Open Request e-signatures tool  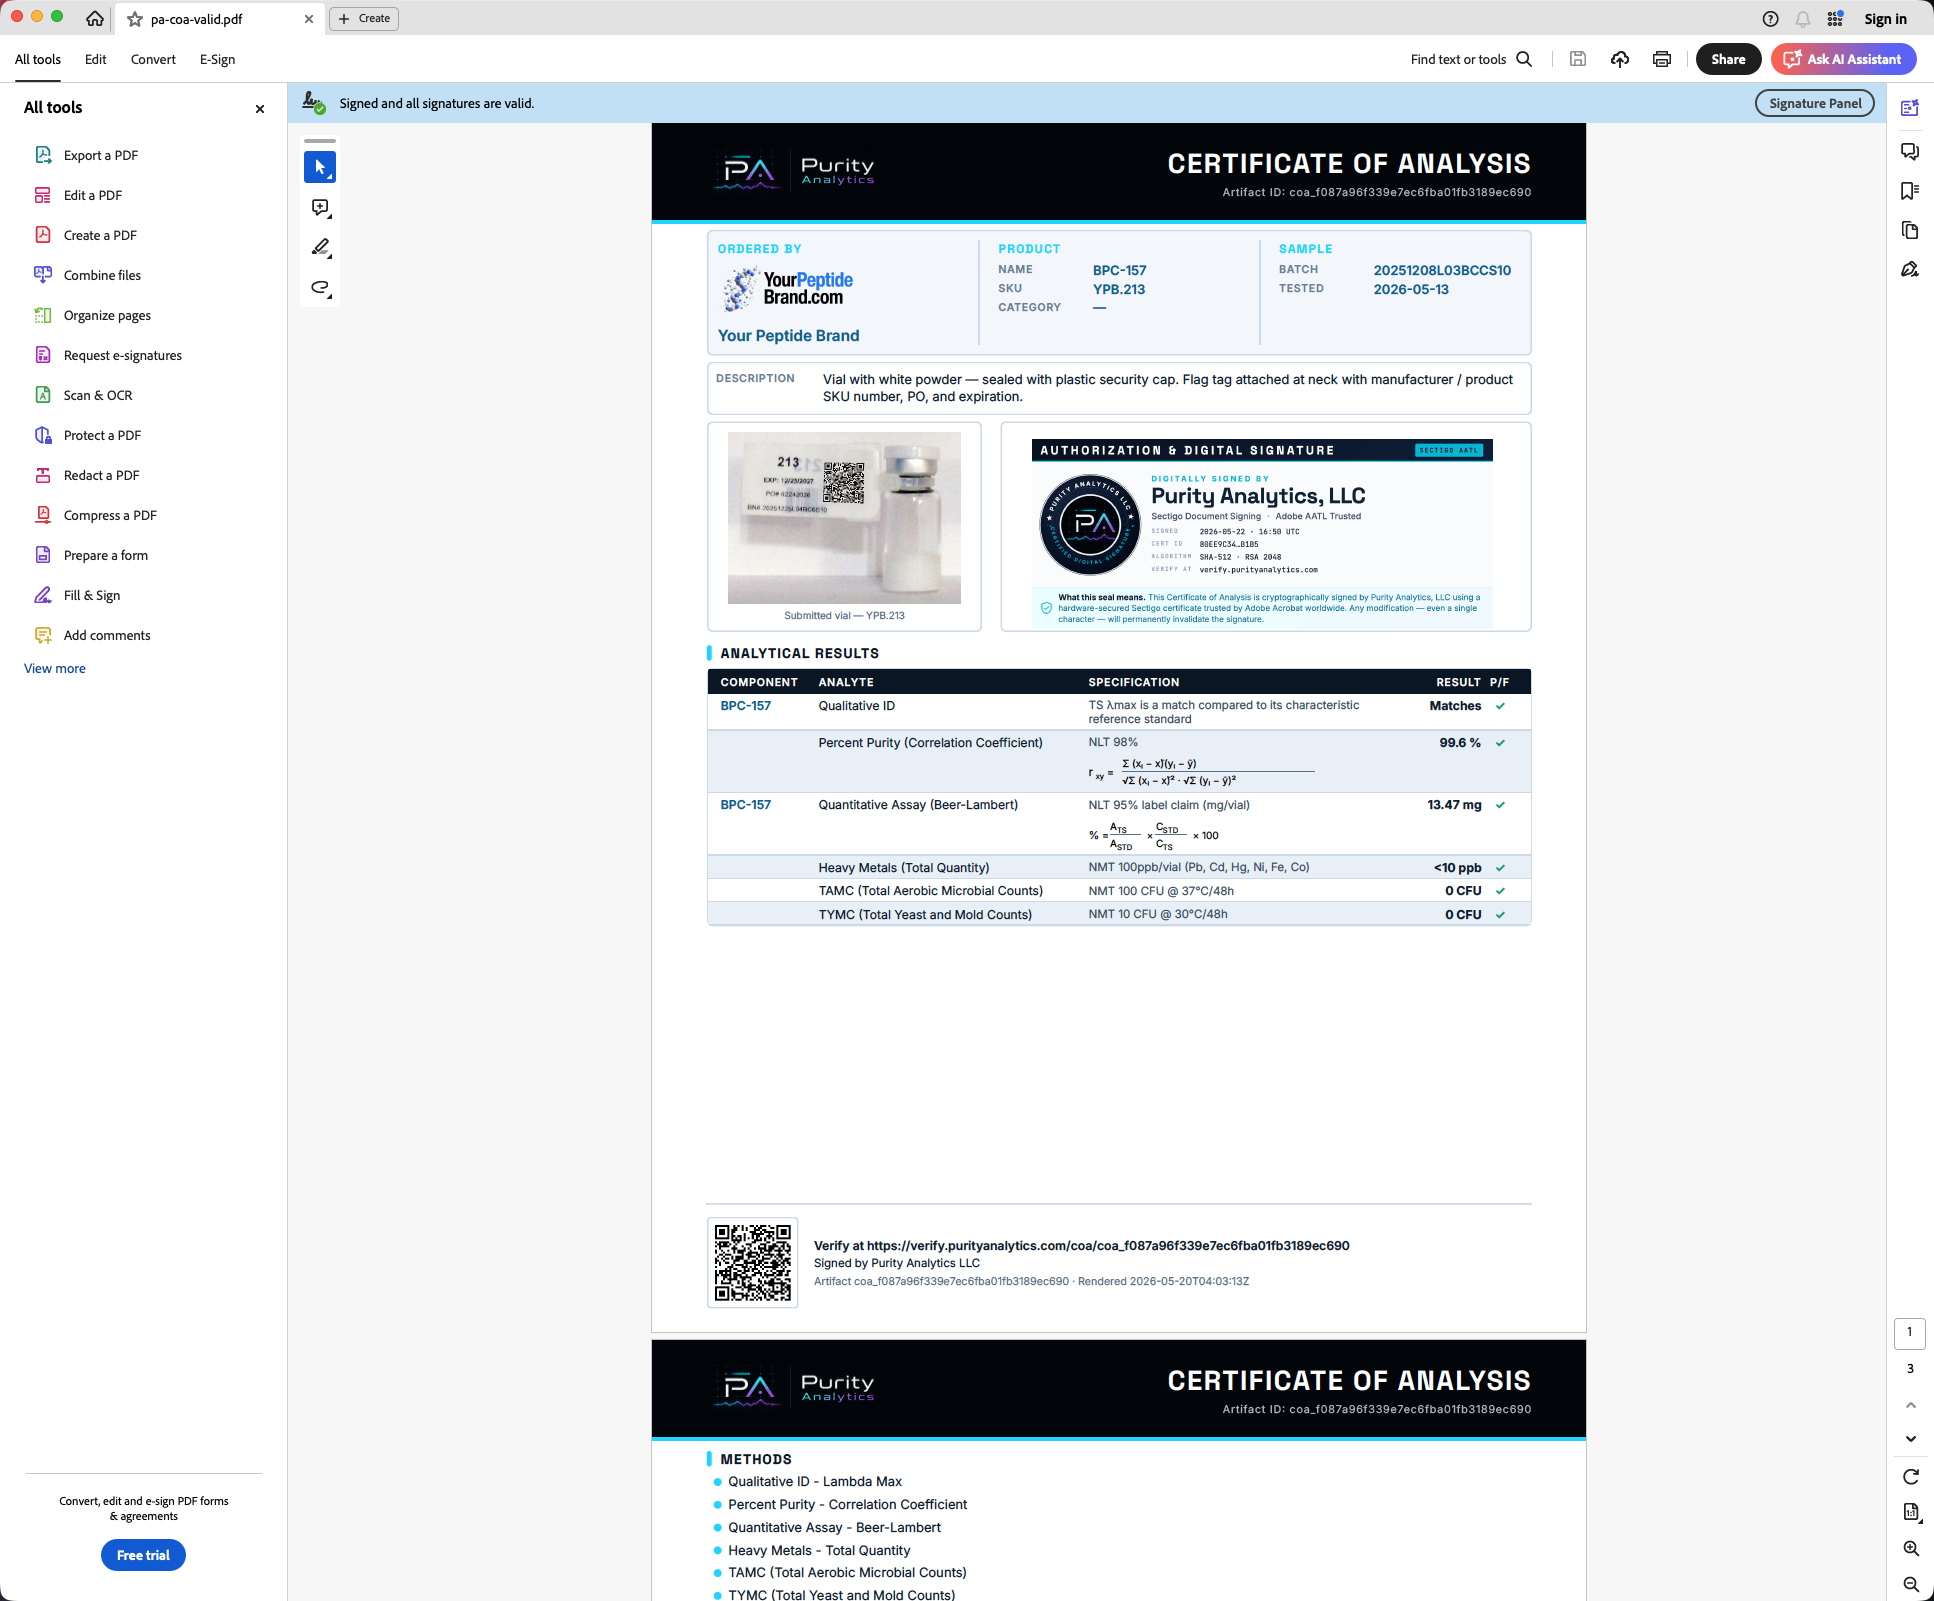pyautogui.click(x=123, y=355)
